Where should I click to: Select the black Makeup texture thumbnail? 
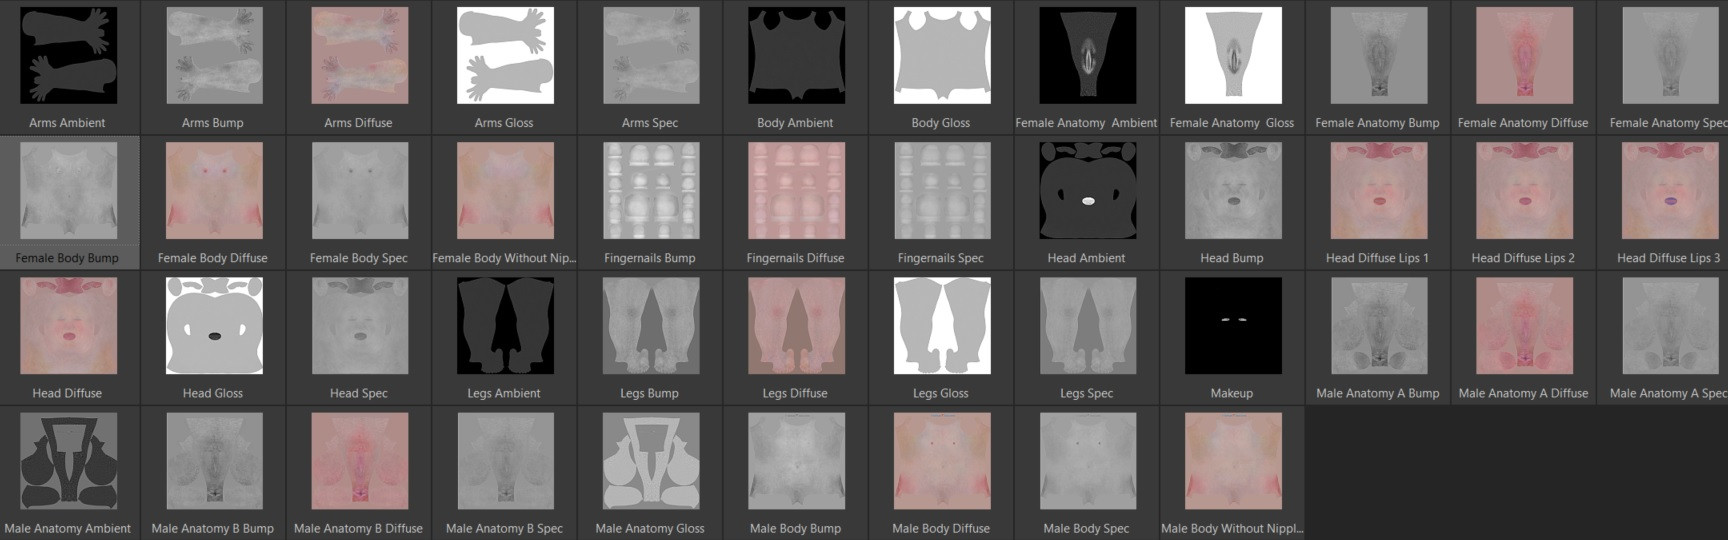click(x=1234, y=326)
